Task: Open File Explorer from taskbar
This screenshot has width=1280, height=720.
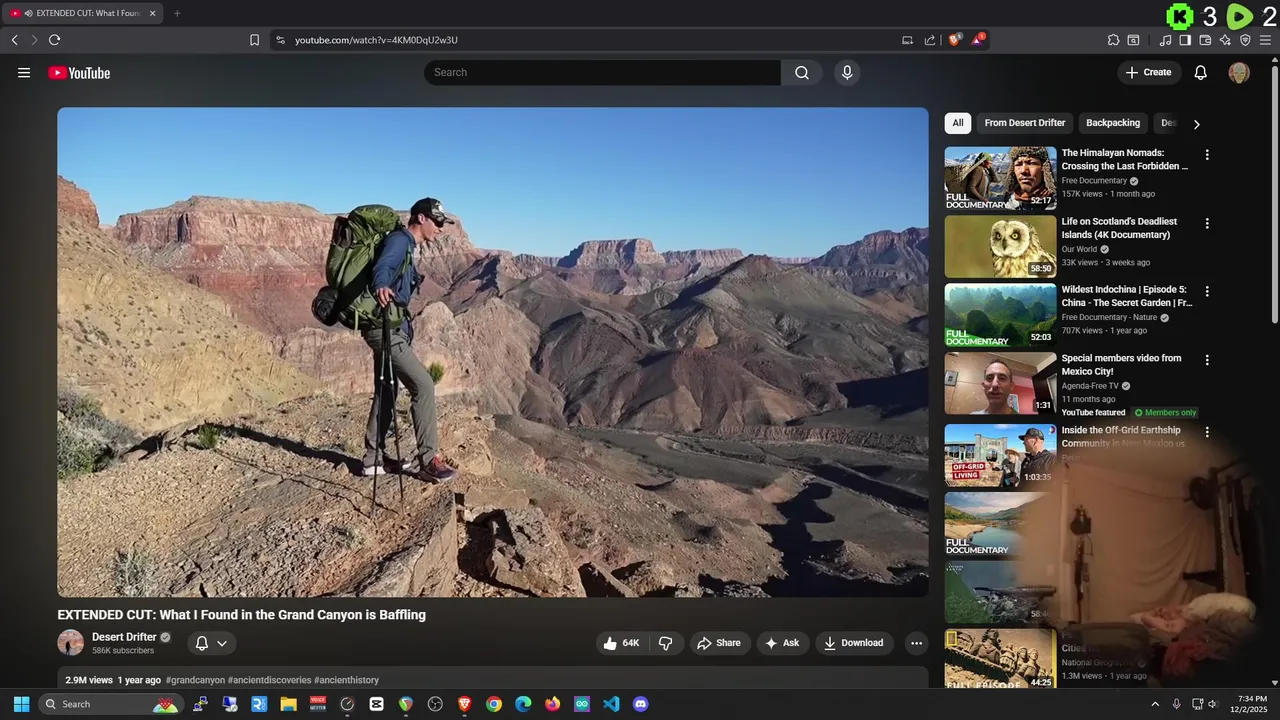Action: 288,704
